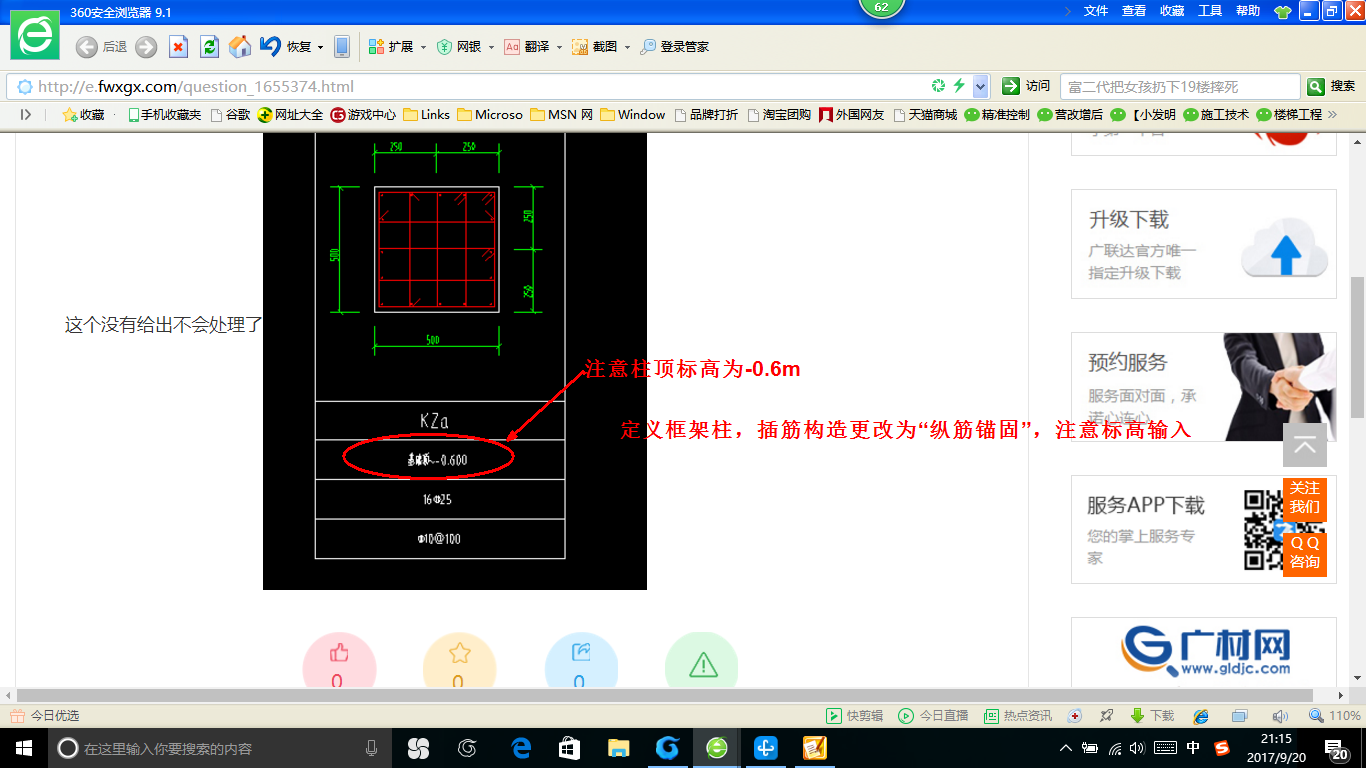
Task: Open the 查看 menu
Action: click(x=1134, y=10)
